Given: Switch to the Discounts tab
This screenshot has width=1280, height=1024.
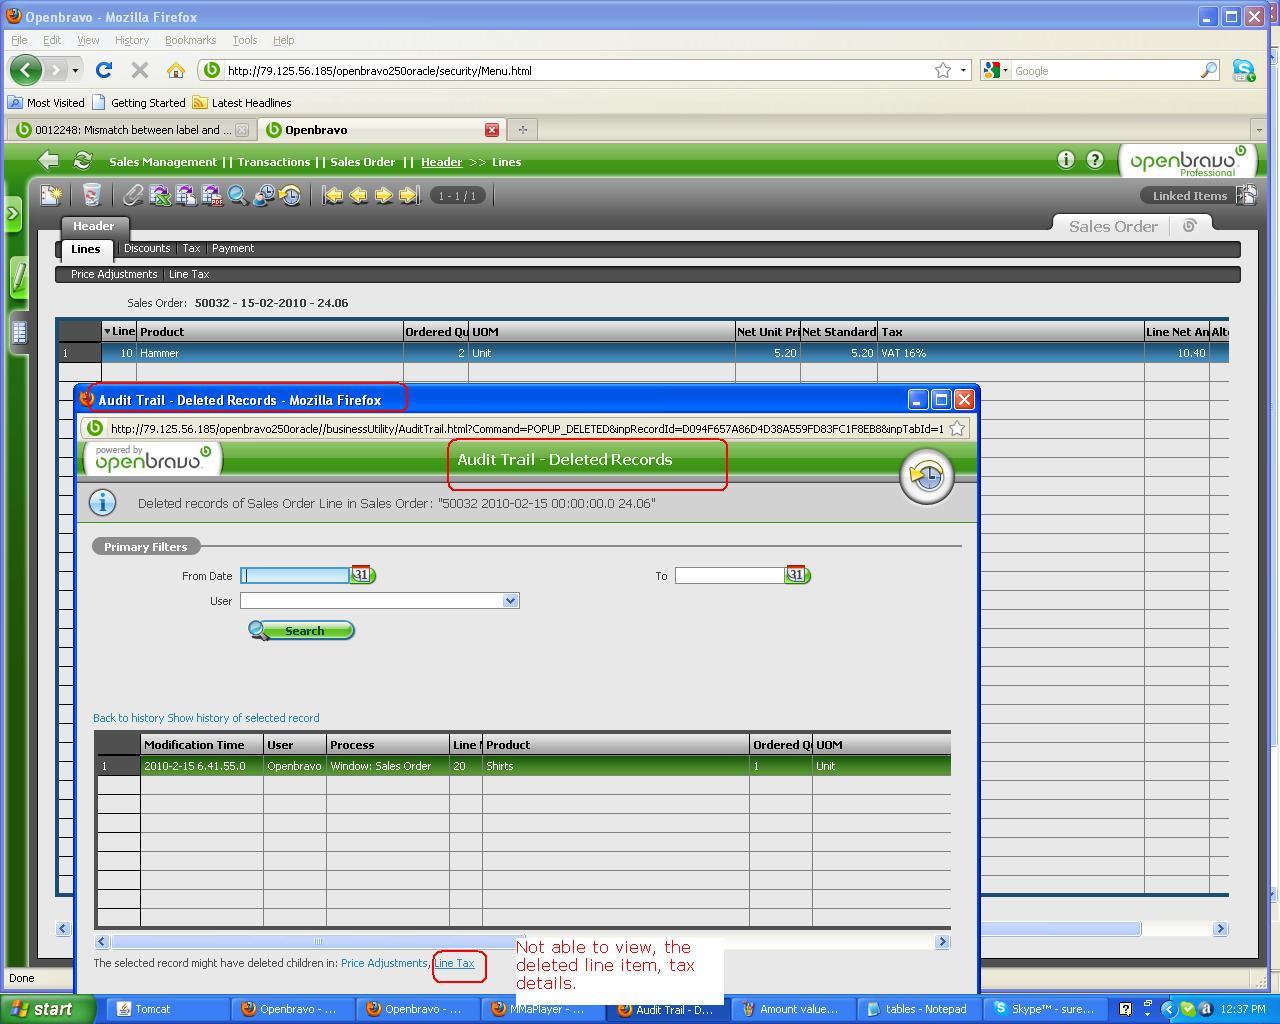Looking at the screenshot, I should 147,248.
